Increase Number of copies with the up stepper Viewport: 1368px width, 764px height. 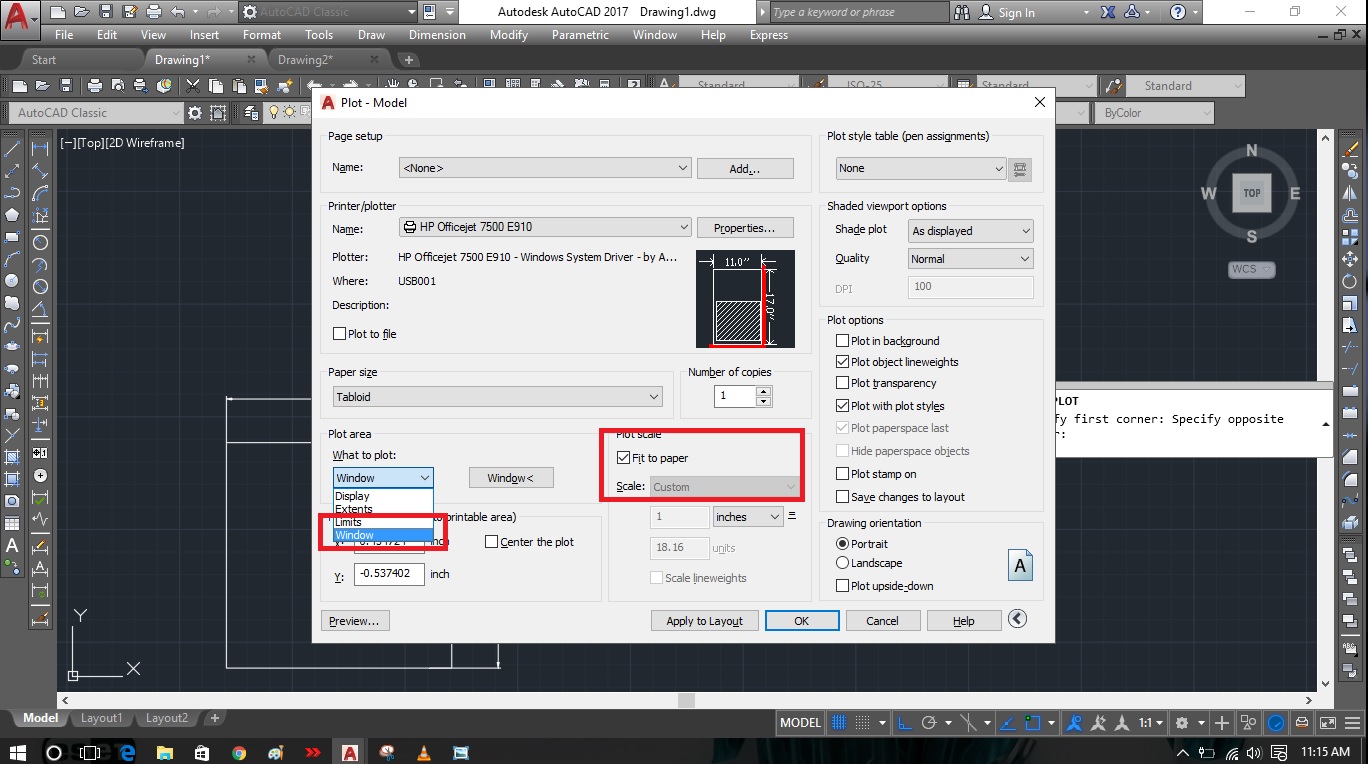pyautogui.click(x=762, y=391)
